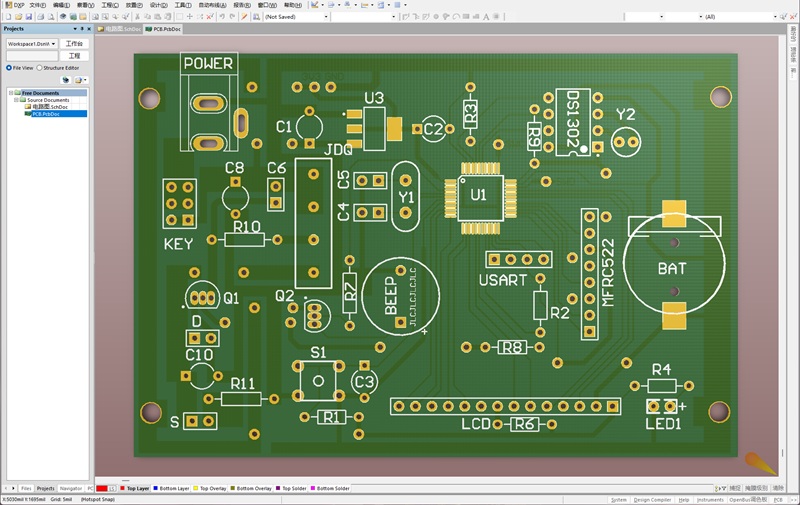Select the File View radio button
800x505 pixels.
[x=9, y=68]
